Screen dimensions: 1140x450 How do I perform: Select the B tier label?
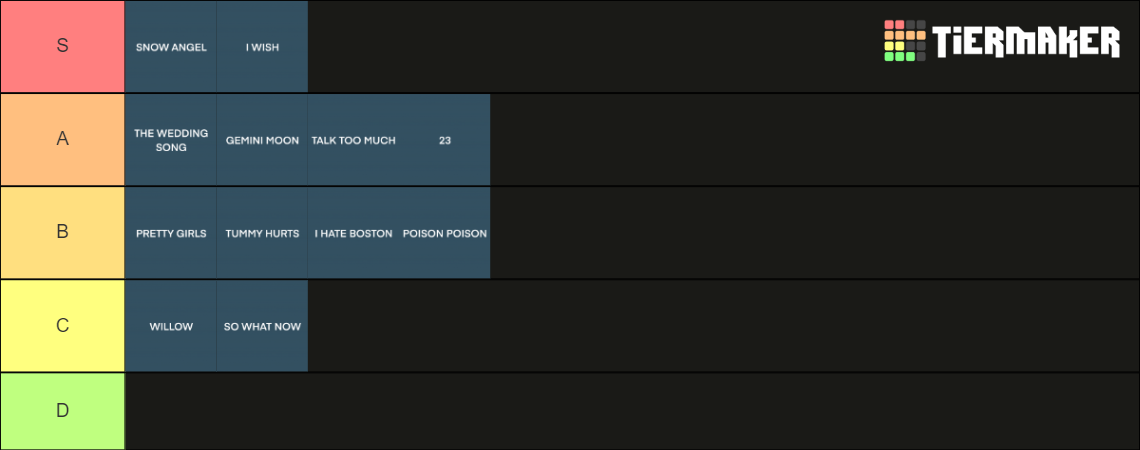click(63, 233)
